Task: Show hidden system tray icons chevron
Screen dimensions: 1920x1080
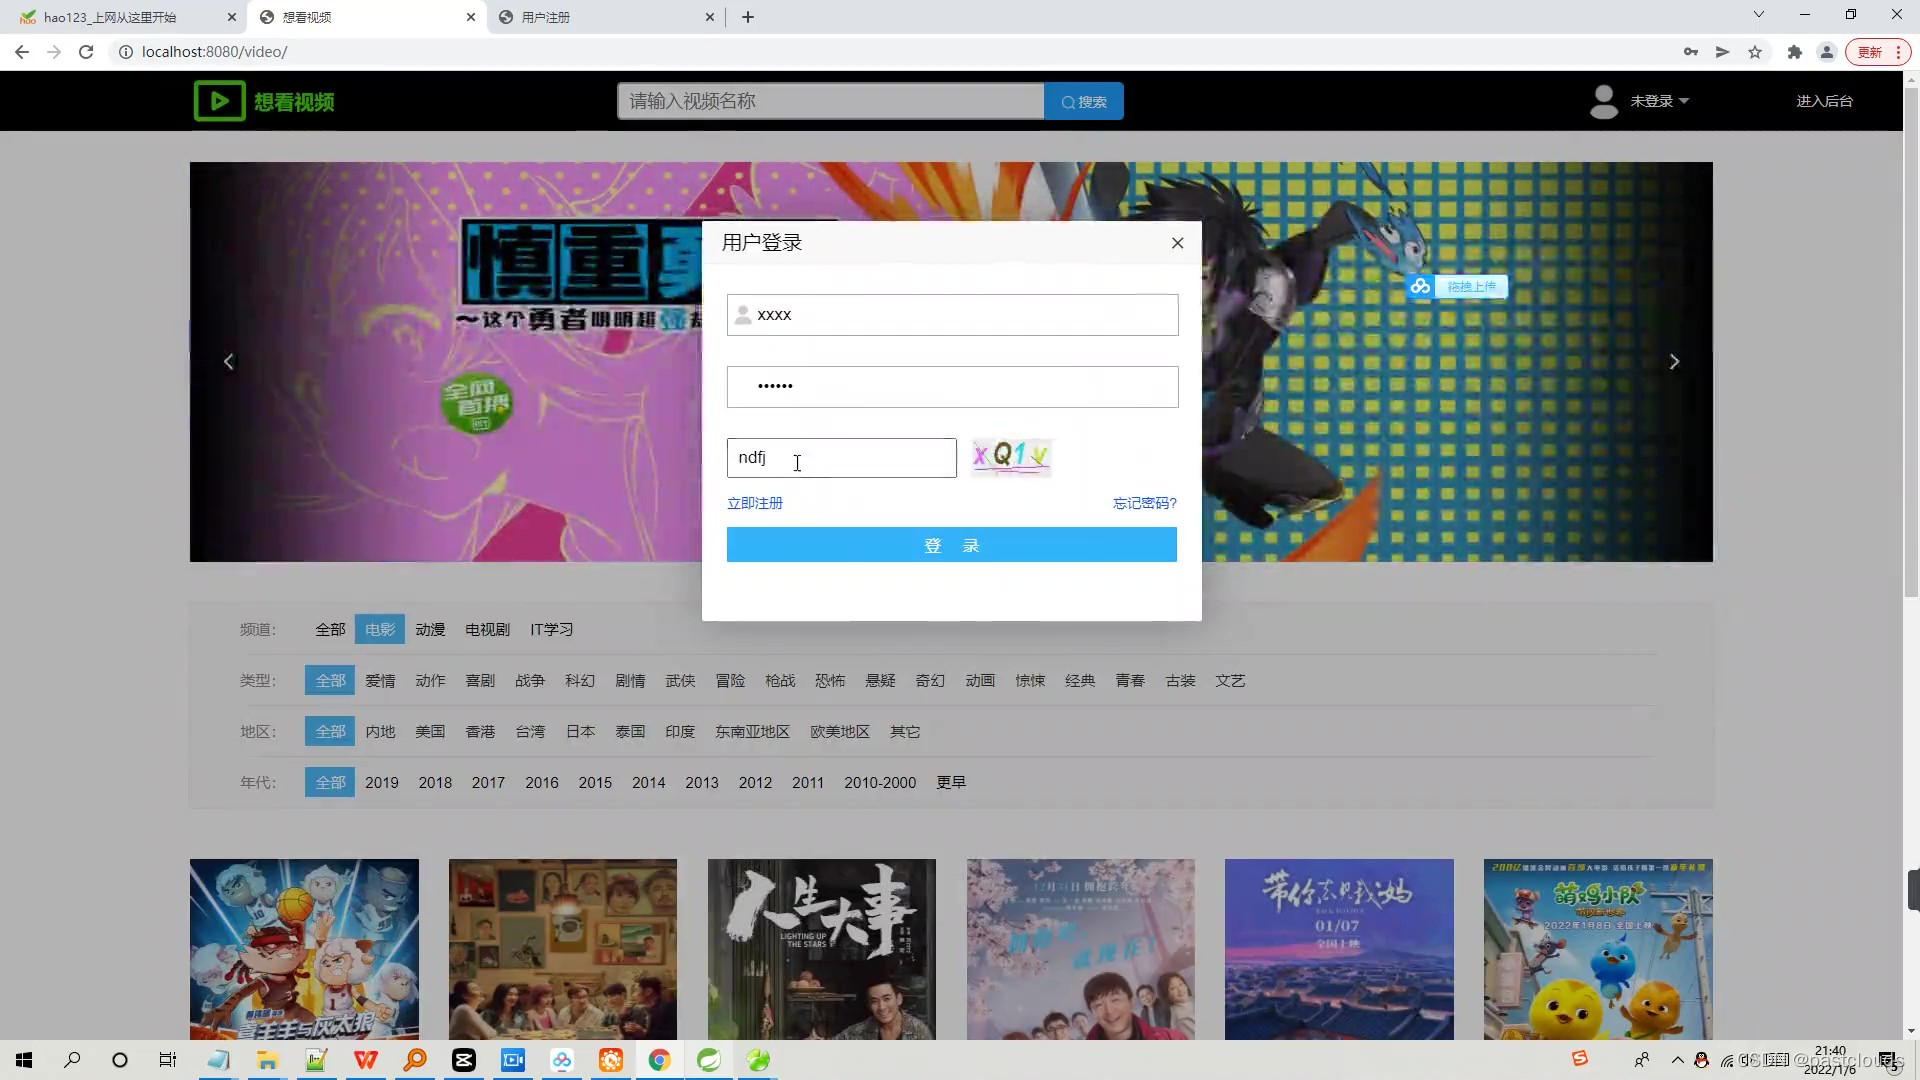Action: tap(1677, 1060)
